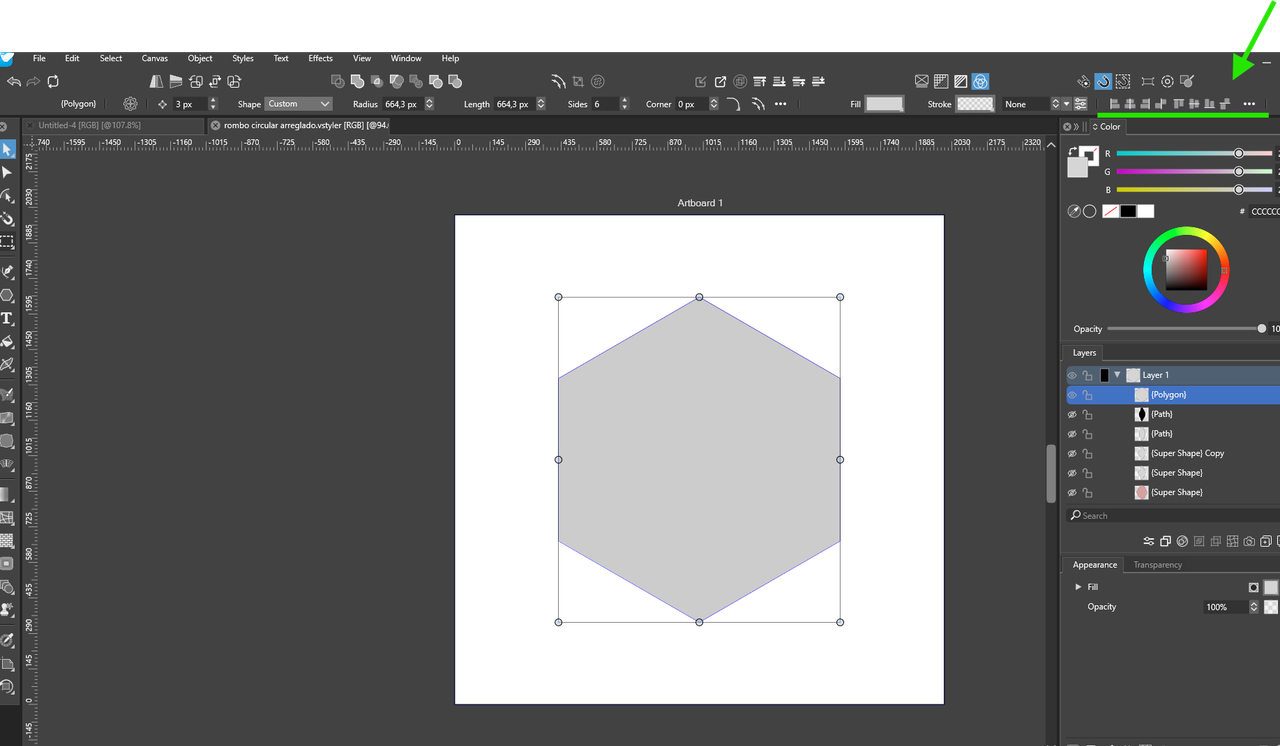Switch to the Transparency tab
Image resolution: width=1280 pixels, height=746 pixels.
[1158, 565]
